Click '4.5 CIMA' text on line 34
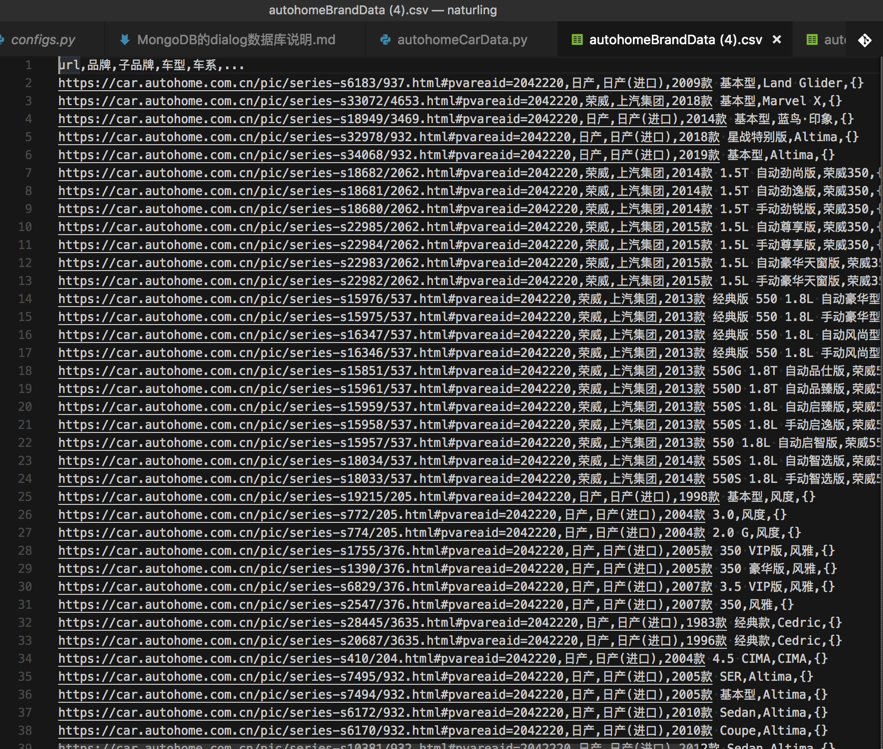Viewport: 883px width, 749px height. (742, 659)
